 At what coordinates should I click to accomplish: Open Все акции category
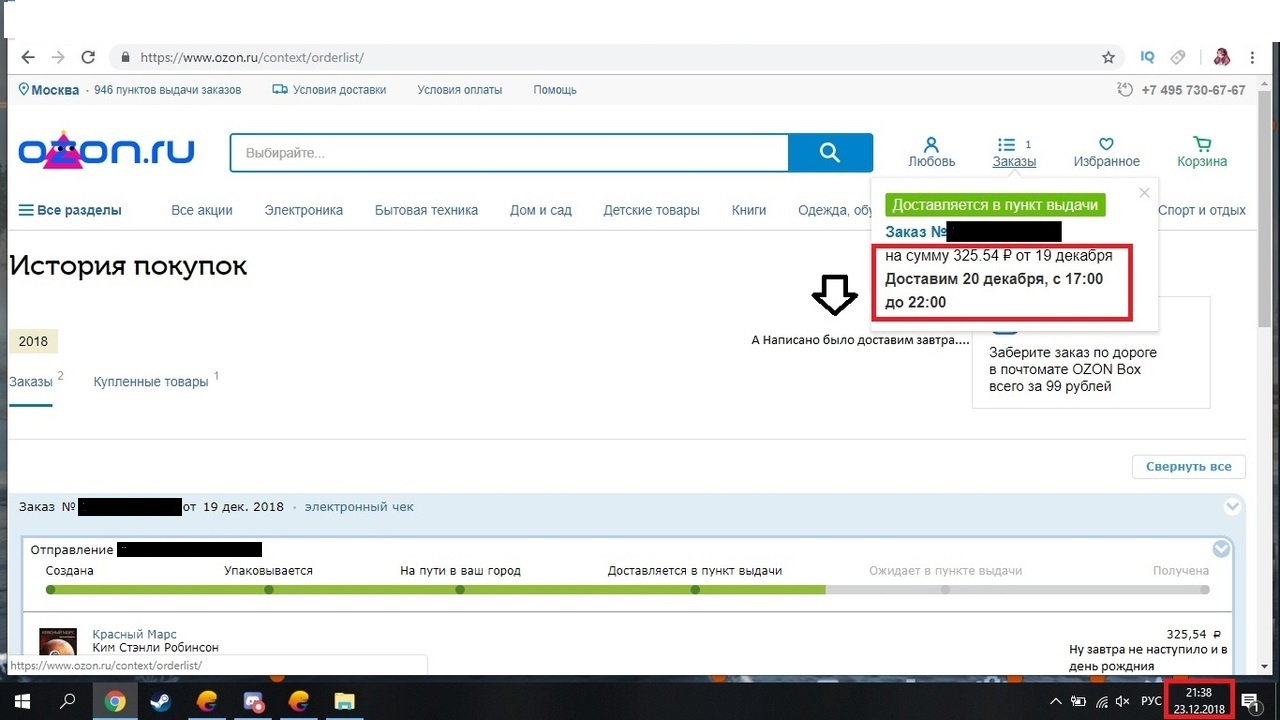click(x=202, y=210)
